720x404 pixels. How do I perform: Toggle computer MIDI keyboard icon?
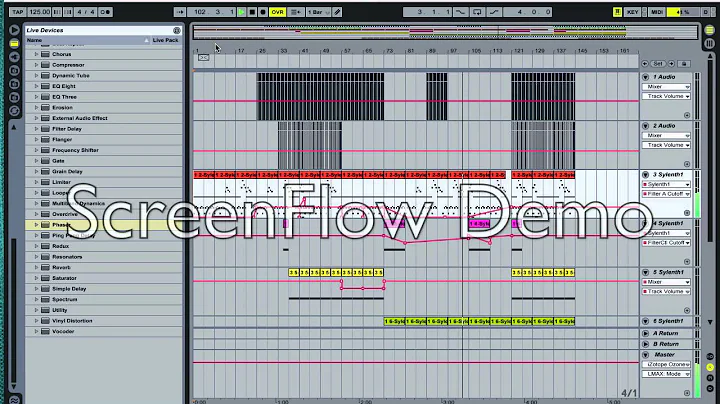[x=617, y=12]
